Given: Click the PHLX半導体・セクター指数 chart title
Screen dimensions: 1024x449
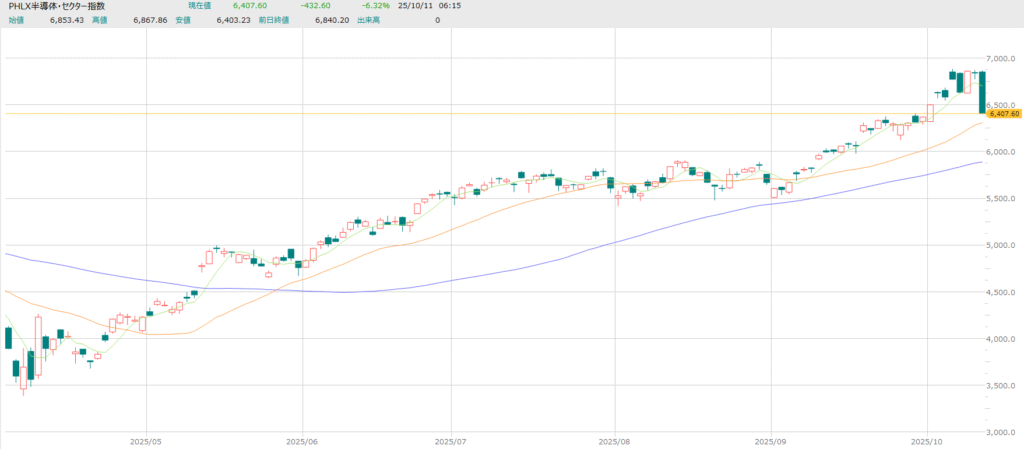Looking at the screenshot, I should click(x=56, y=6).
